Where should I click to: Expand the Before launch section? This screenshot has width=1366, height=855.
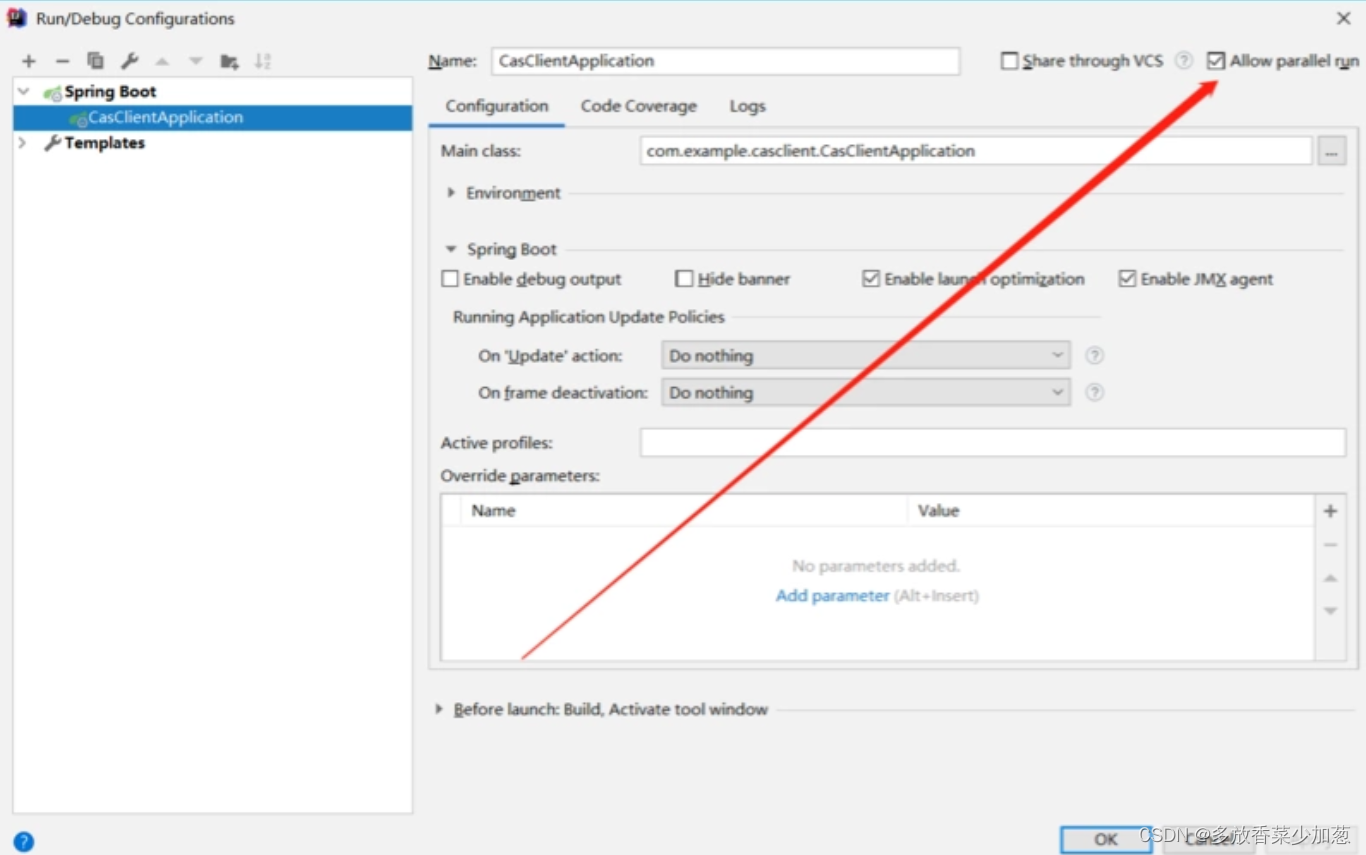(x=439, y=709)
